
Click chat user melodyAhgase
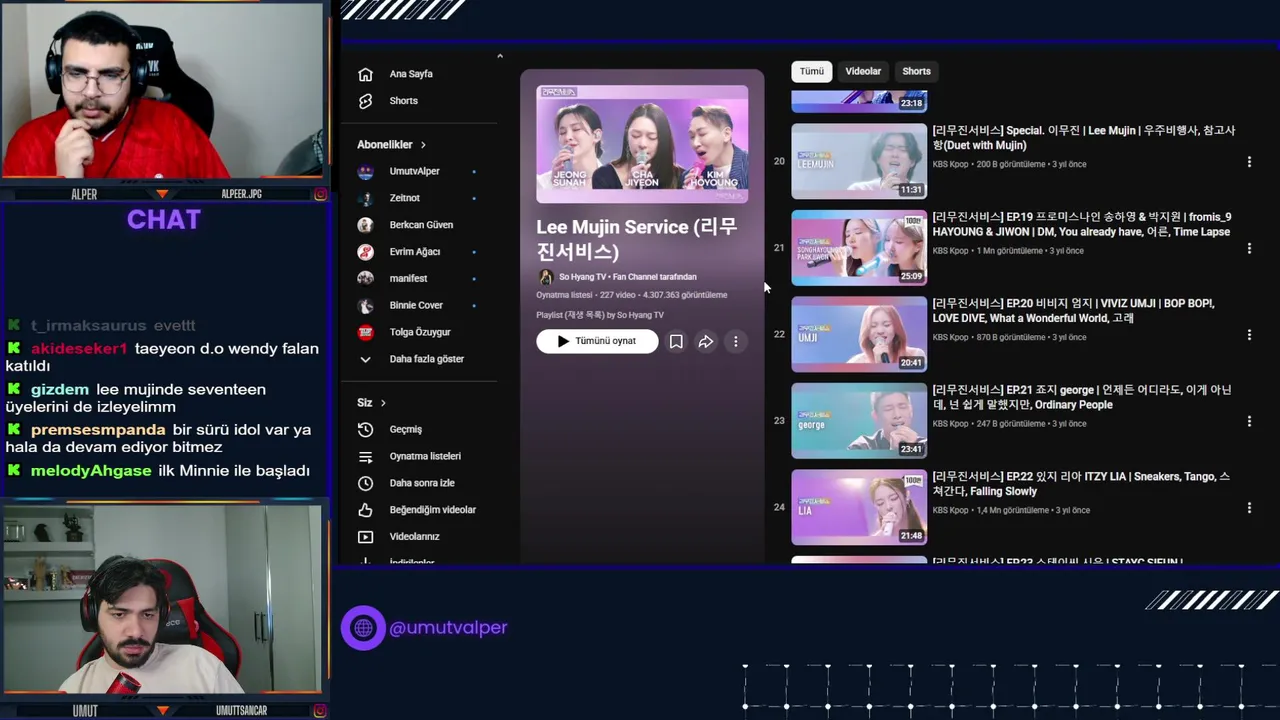coord(91,471)
